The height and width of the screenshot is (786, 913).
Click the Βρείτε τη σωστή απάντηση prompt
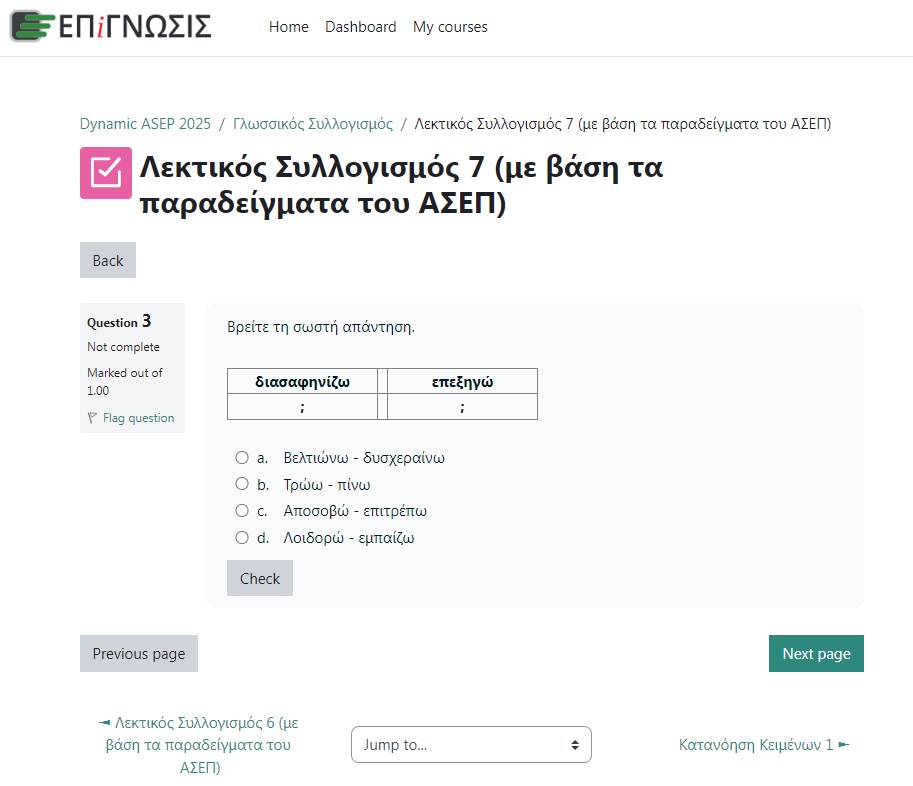point(321,327)
